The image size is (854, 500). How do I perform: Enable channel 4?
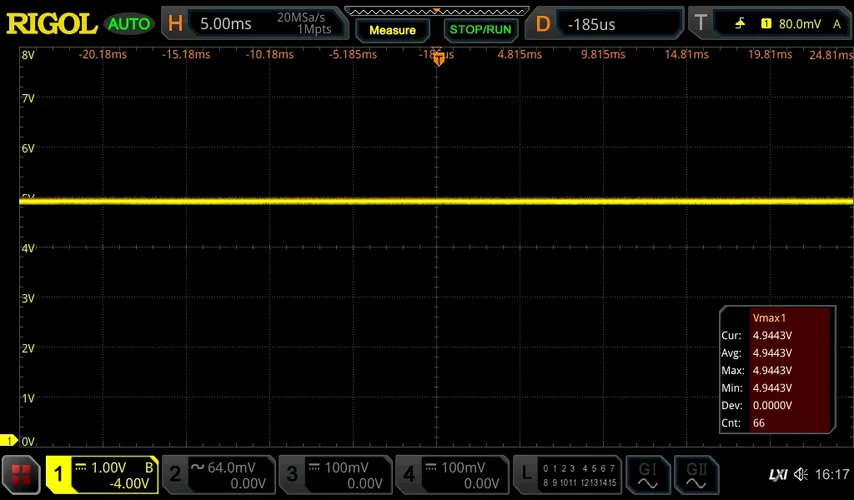(409, 474)
